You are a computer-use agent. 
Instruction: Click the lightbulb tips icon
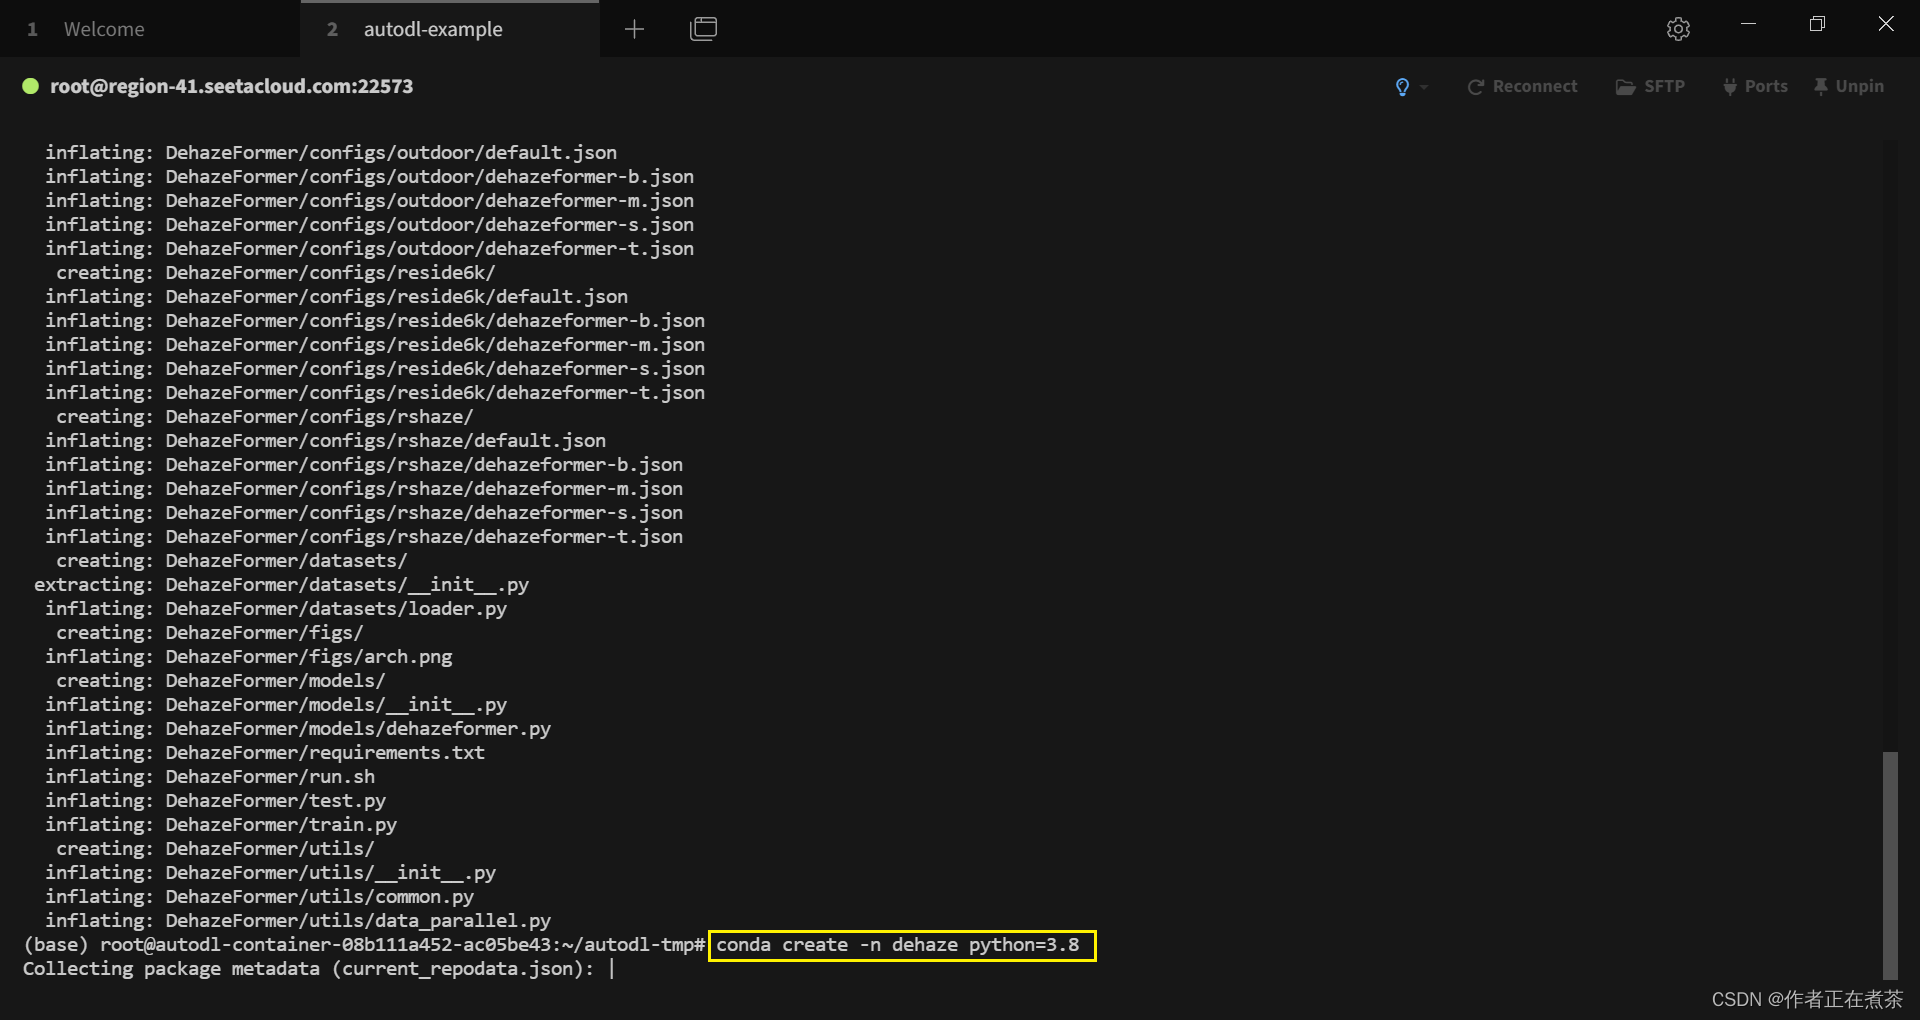(x=1402, y=87)
